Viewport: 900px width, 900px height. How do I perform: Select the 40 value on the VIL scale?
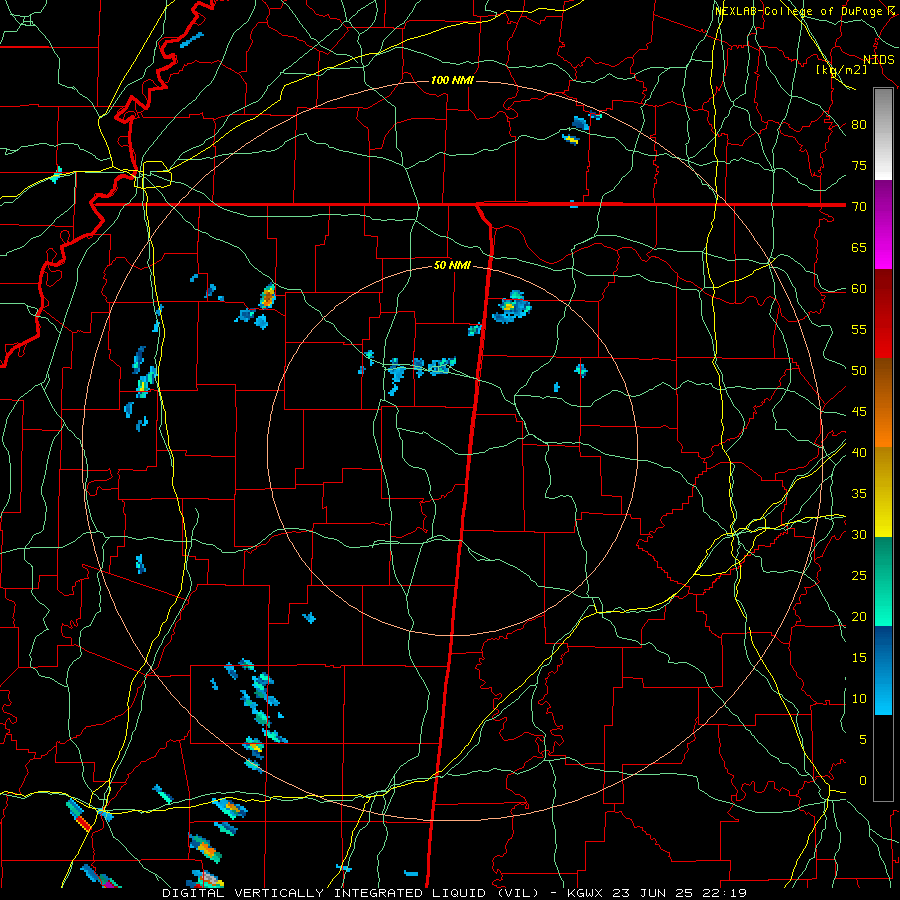(x=859, y=452)
